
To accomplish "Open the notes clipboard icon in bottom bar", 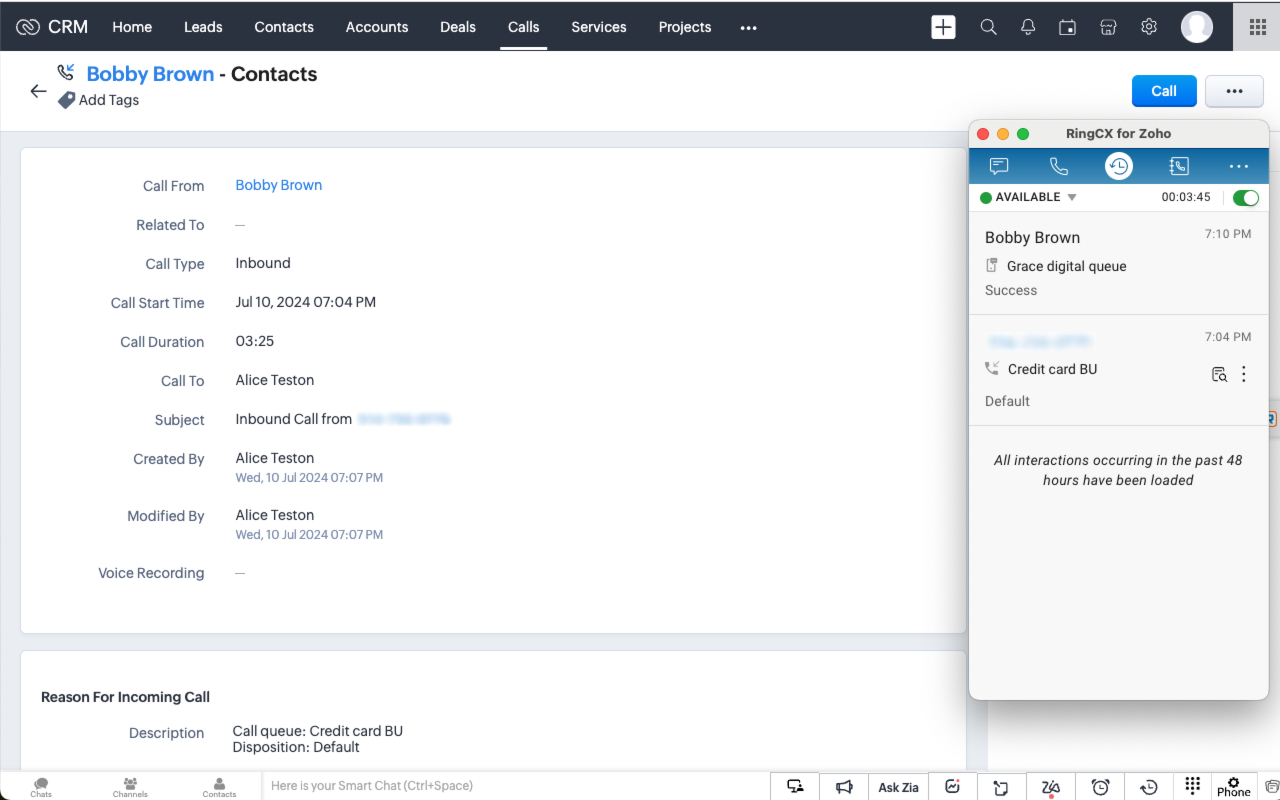I will coord(1001,787).
